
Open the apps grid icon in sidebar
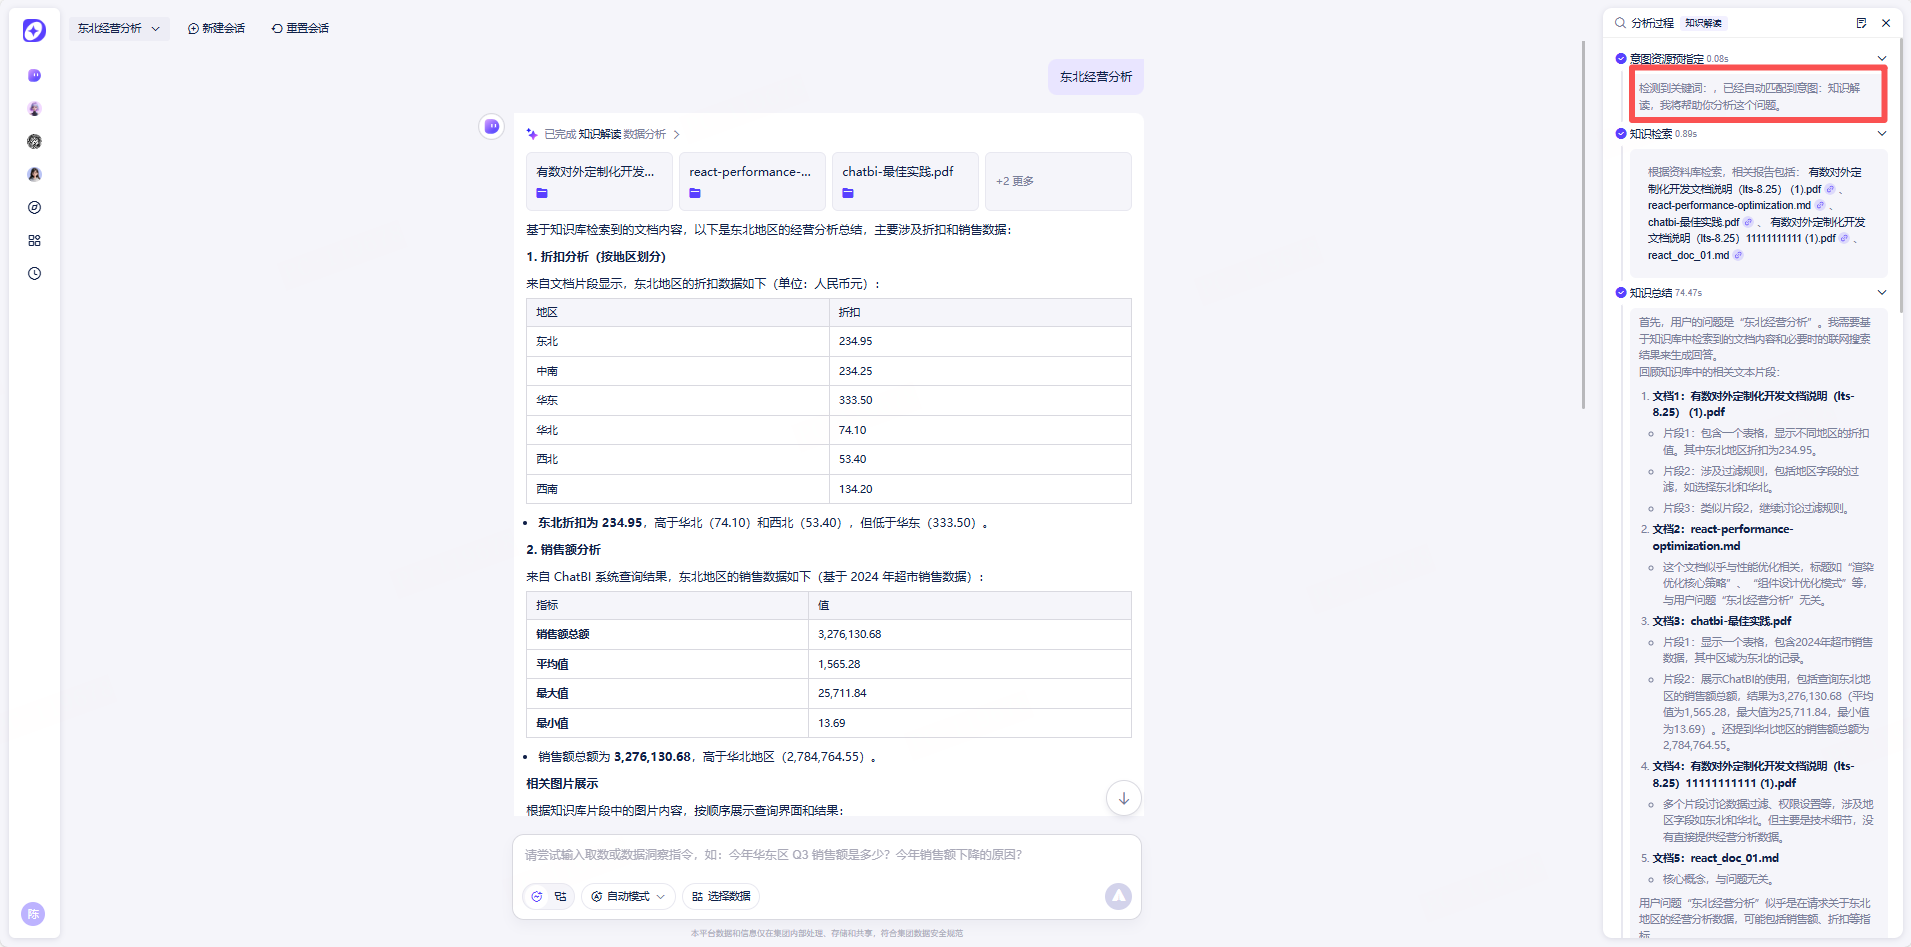tap(34, 241)
